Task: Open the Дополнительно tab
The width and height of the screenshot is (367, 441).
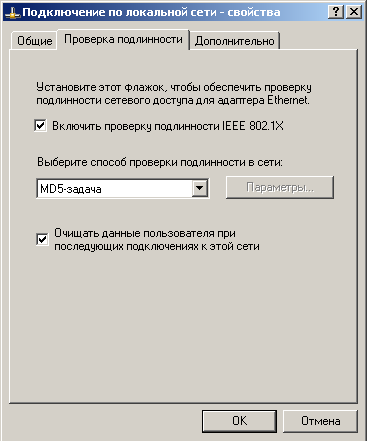Action: [234, 41]
